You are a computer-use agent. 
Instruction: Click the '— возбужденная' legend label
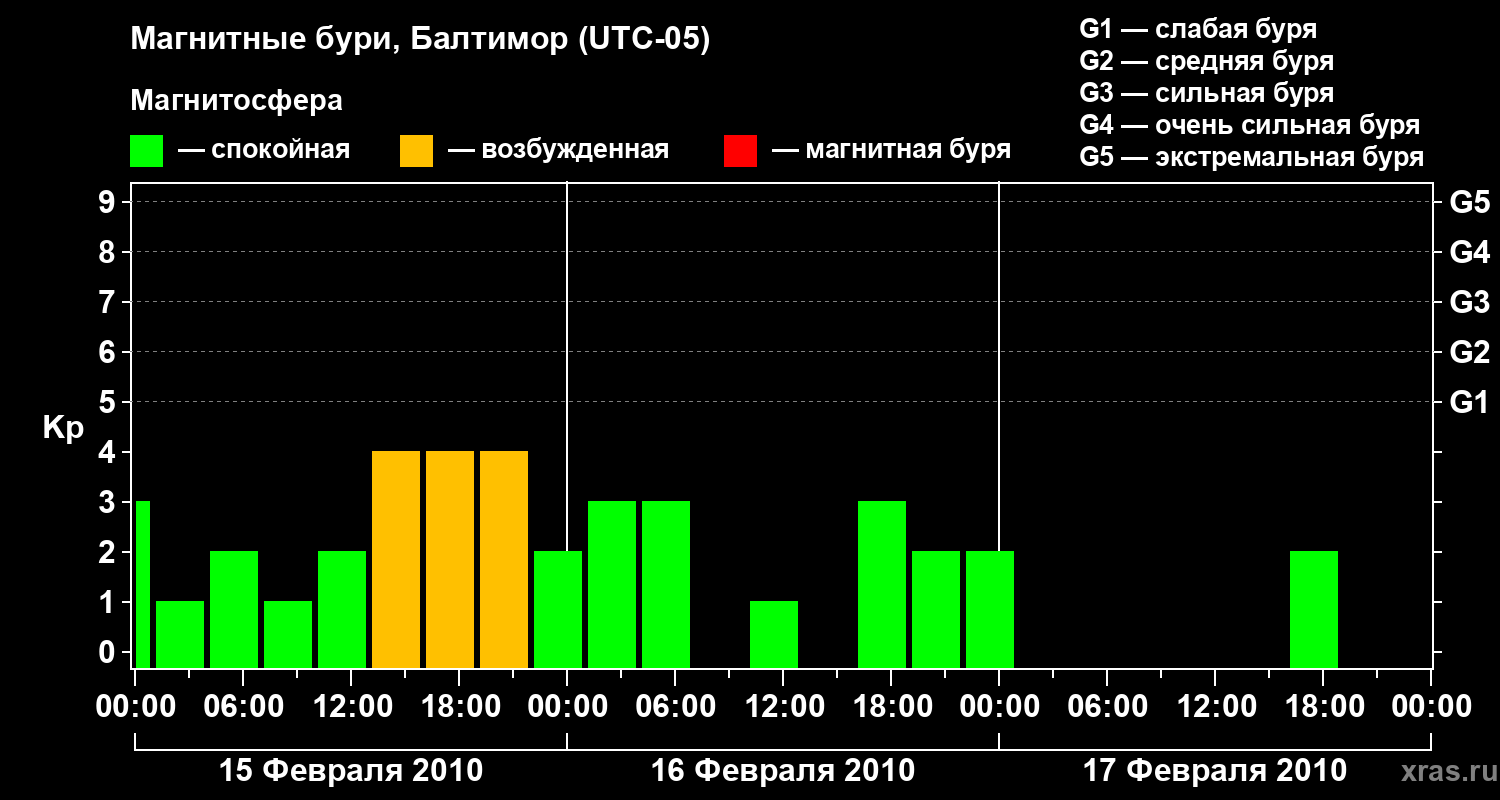(x=558, y=150)
